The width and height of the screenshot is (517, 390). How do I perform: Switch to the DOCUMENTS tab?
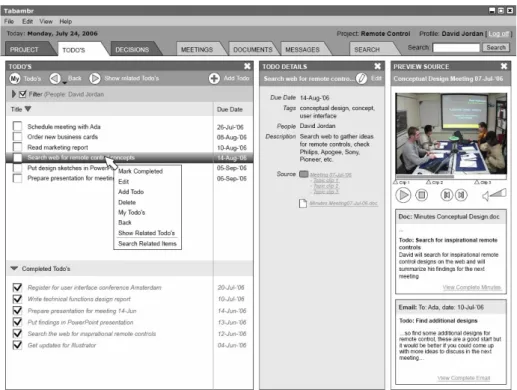click(x=253, y=49)
